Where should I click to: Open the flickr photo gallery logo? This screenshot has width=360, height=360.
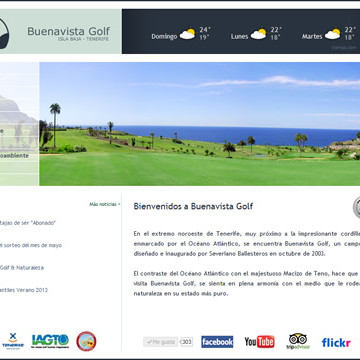coord(336,342)
